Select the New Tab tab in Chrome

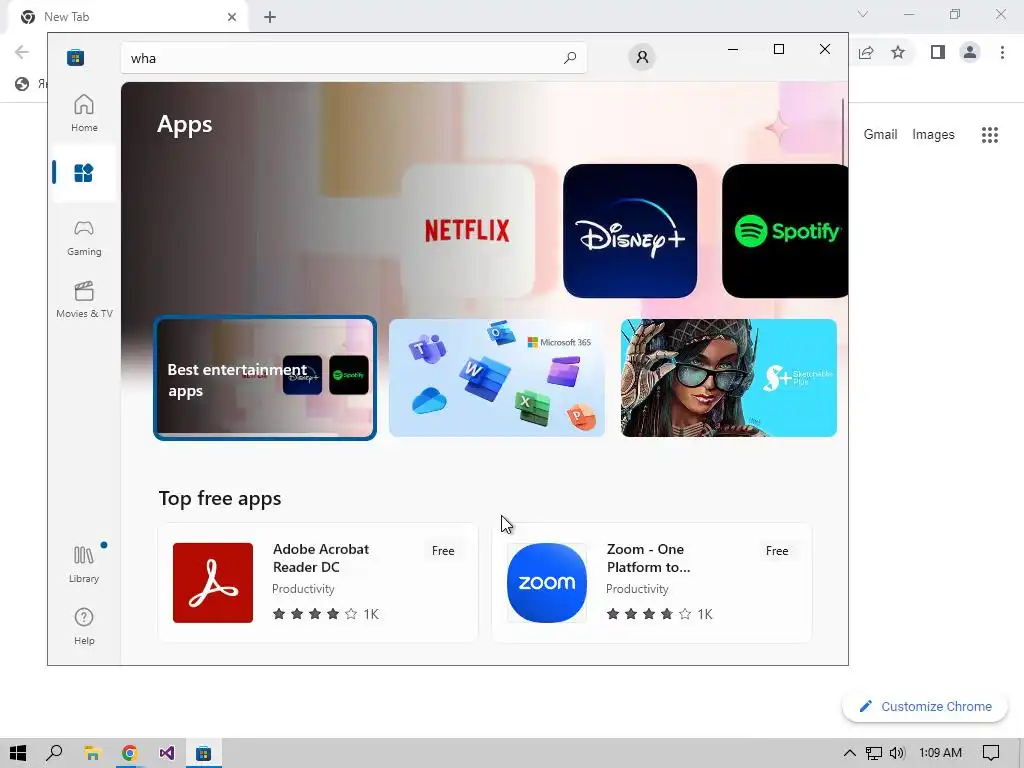coord(128,17)
